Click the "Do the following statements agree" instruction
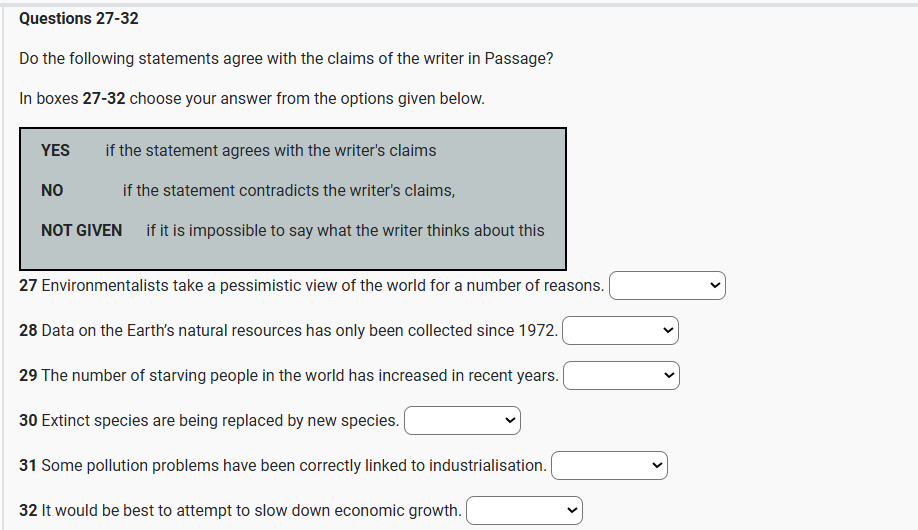This screenshot has width=918, height=530. (286, 58)
